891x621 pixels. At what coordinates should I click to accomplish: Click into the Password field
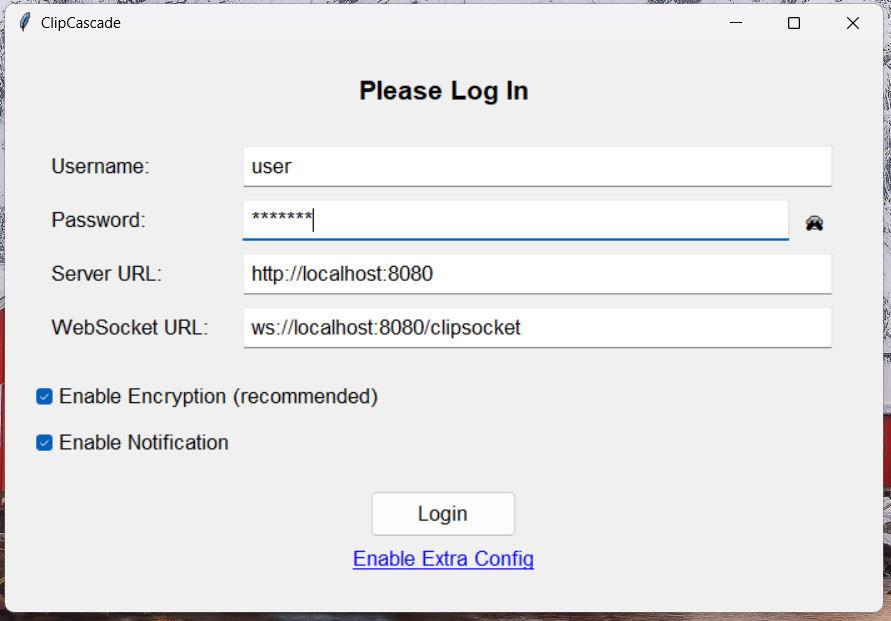(515, 221)
